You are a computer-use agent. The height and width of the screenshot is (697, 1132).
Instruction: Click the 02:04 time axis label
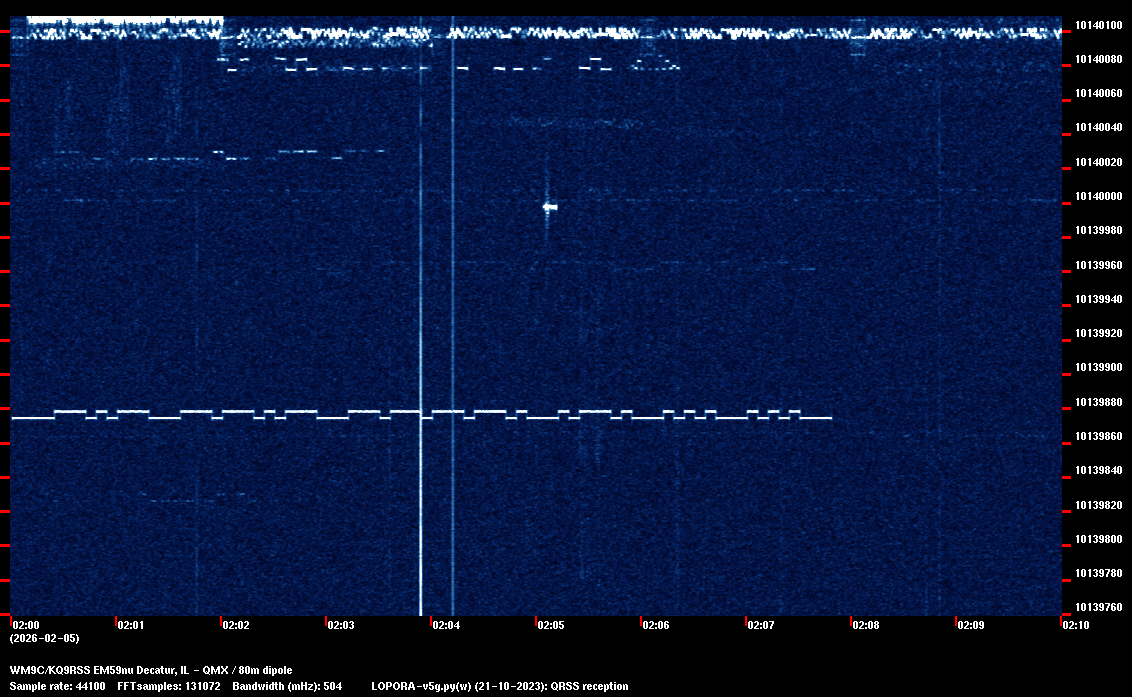point(446,625)
